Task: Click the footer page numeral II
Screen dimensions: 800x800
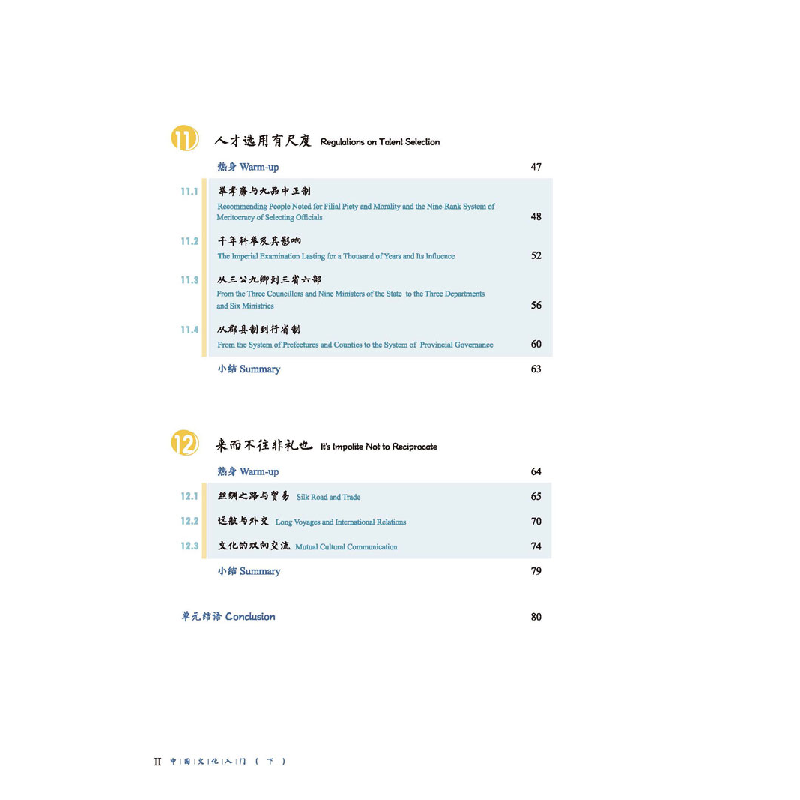Action: point(157,761)
